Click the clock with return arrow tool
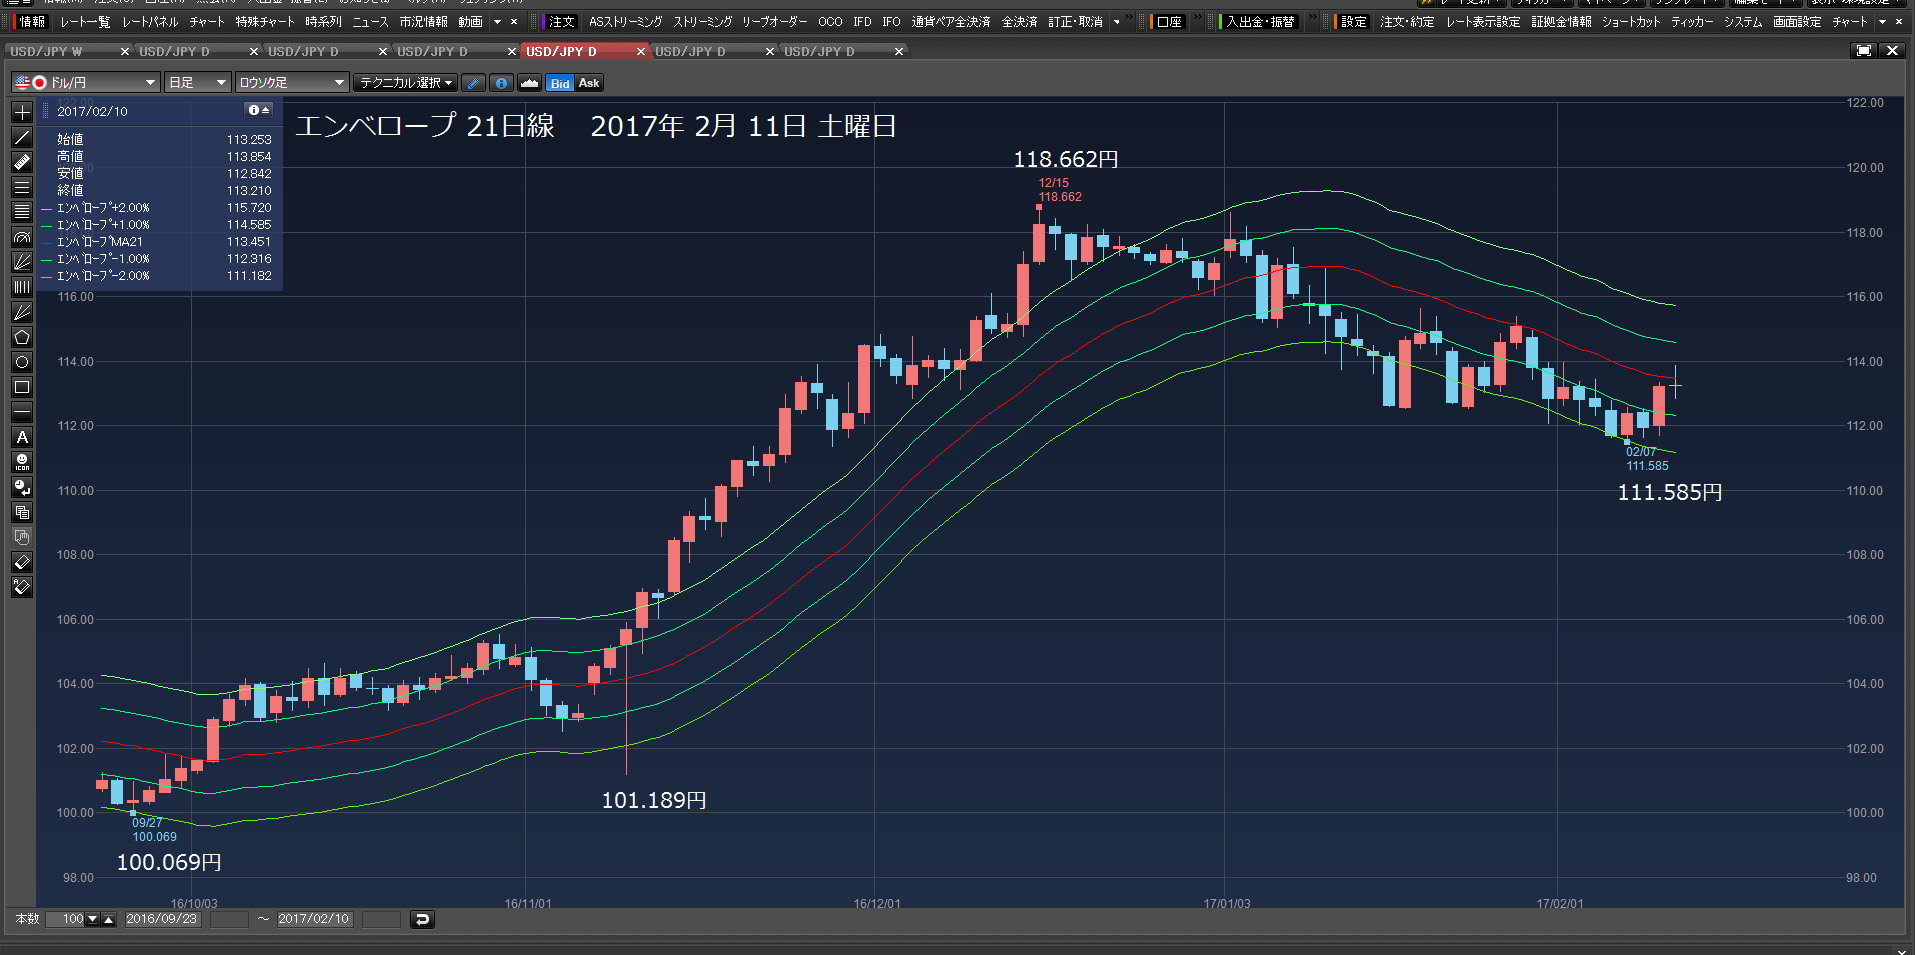 (22, 487)
